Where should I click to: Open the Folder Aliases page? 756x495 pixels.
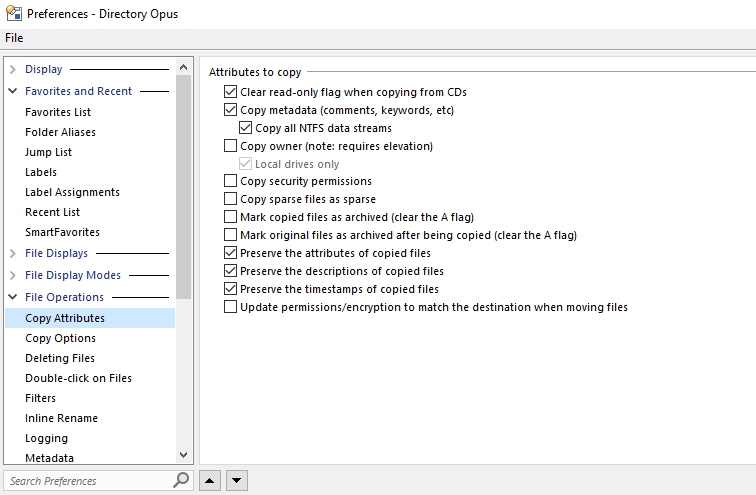(60, 132)
